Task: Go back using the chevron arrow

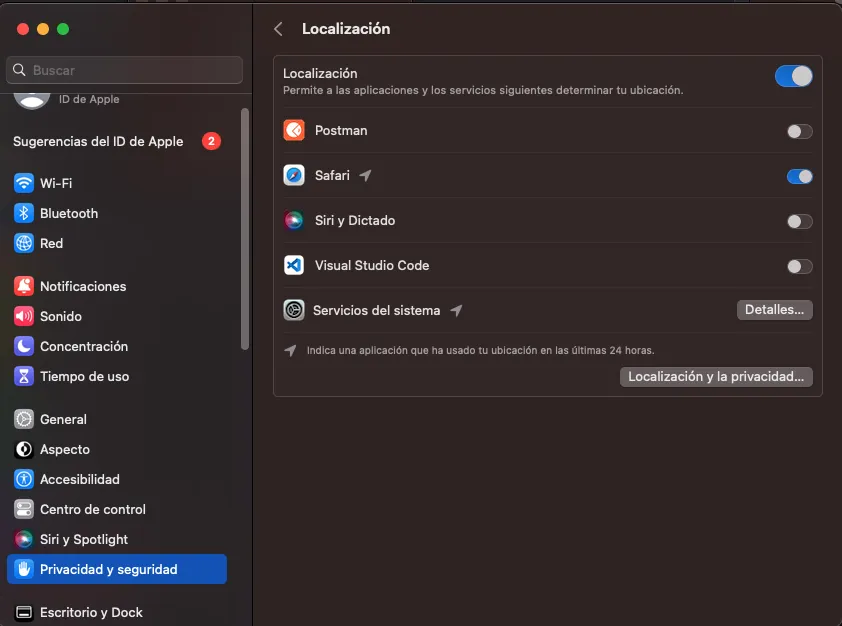Action: tap(278, 29)
